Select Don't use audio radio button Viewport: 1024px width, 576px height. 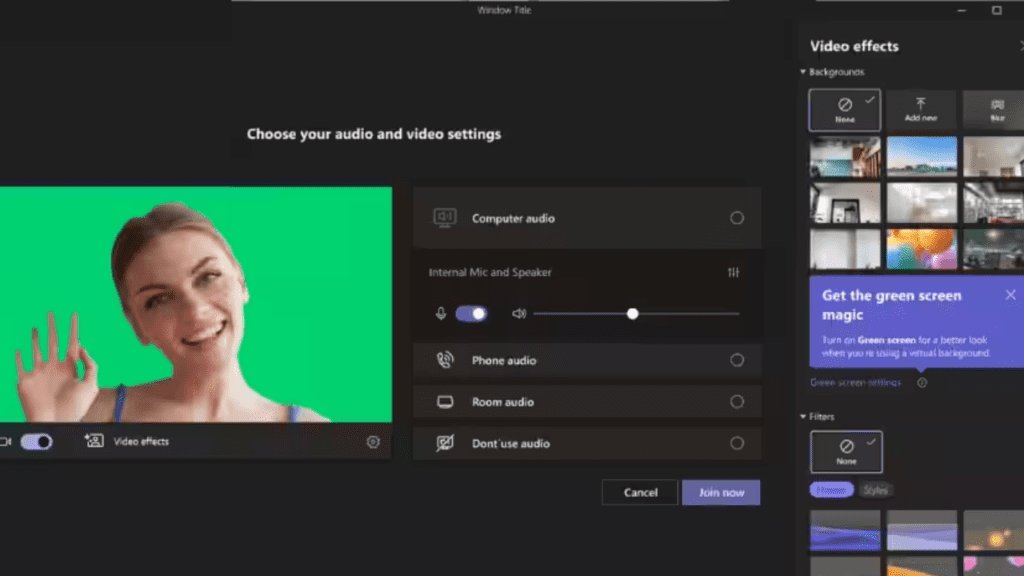pyautogui.click(x=737, y=443)
